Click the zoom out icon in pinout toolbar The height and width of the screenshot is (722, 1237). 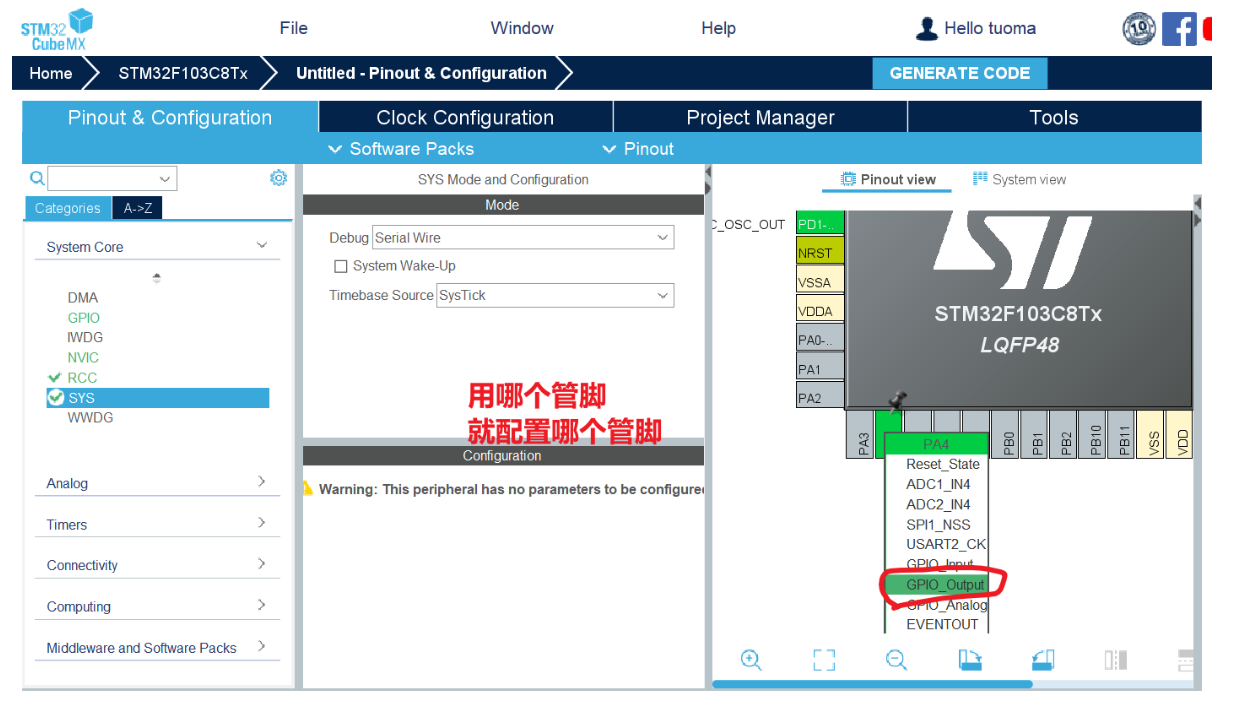click(x=896, y=660)
